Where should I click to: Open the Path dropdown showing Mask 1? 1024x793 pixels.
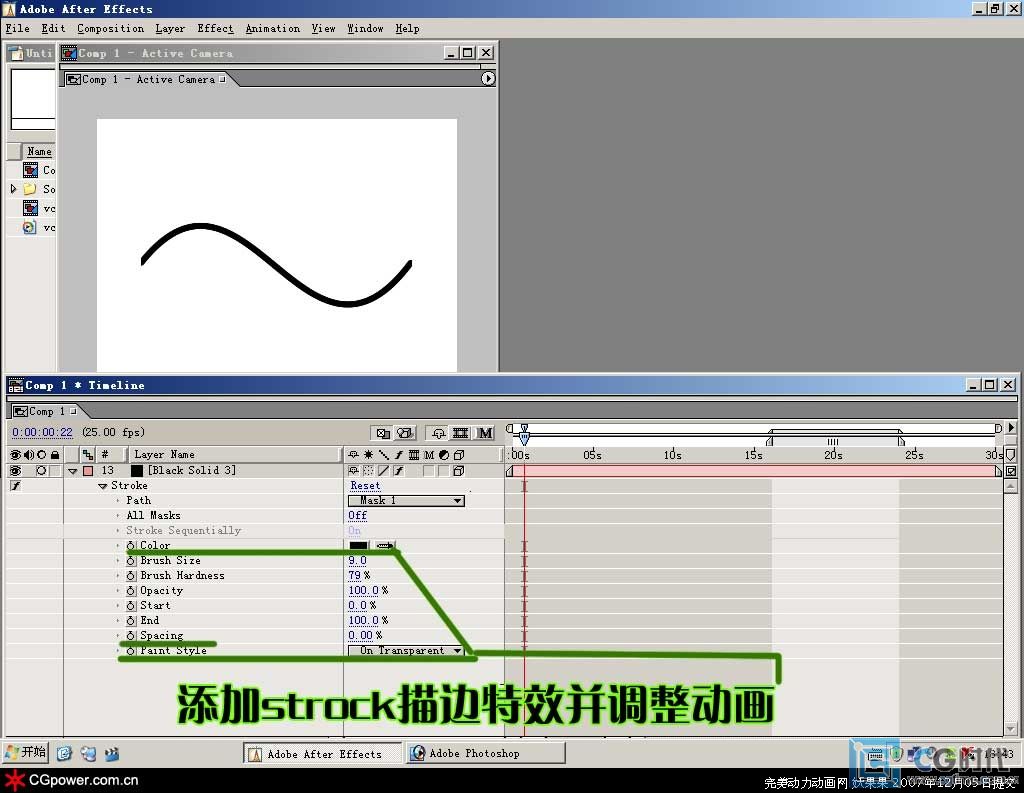(406, 501)
